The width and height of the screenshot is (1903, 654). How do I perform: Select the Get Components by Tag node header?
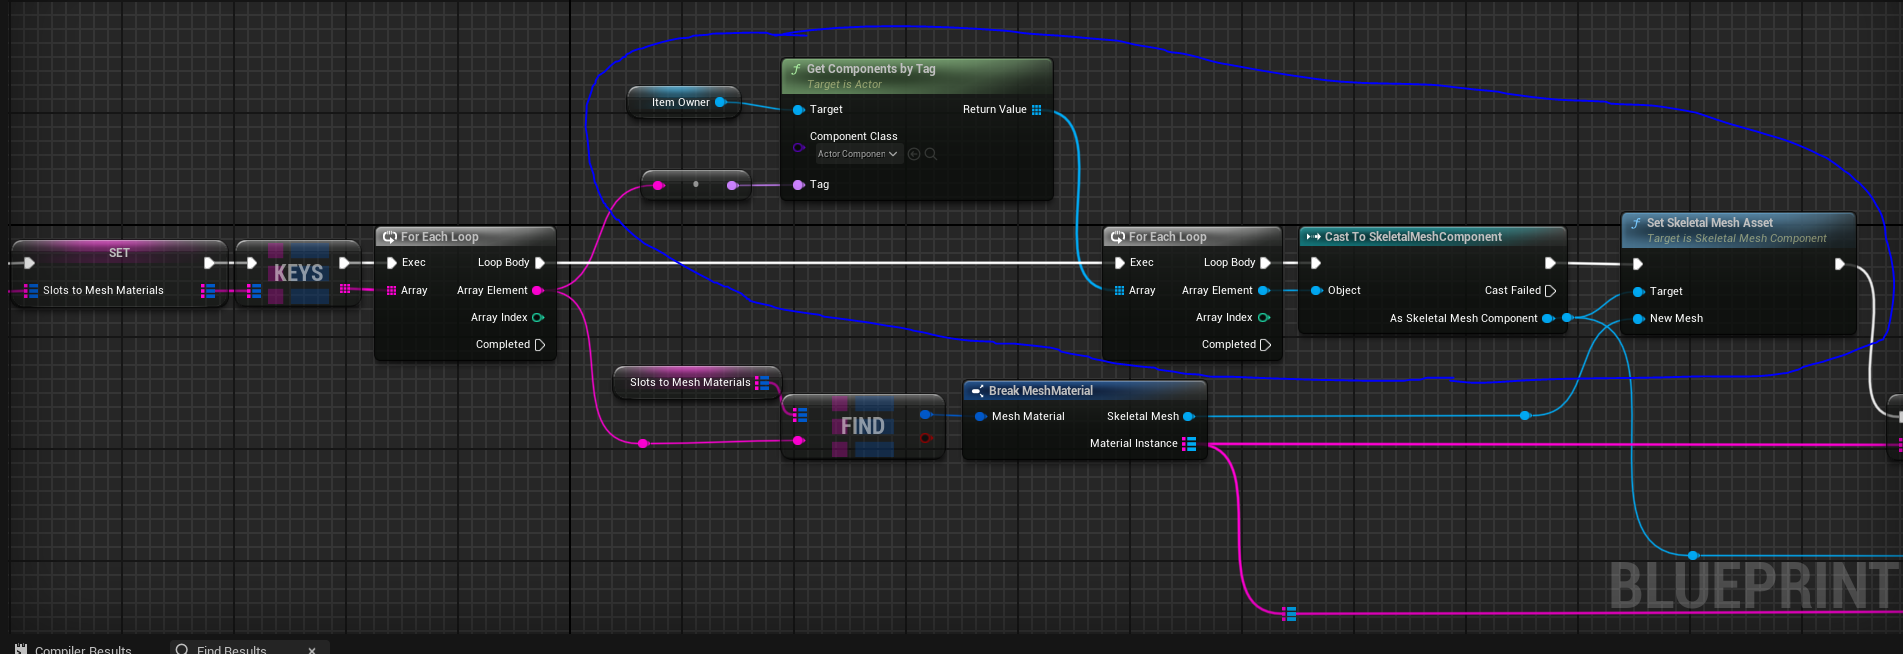(917, 76)
